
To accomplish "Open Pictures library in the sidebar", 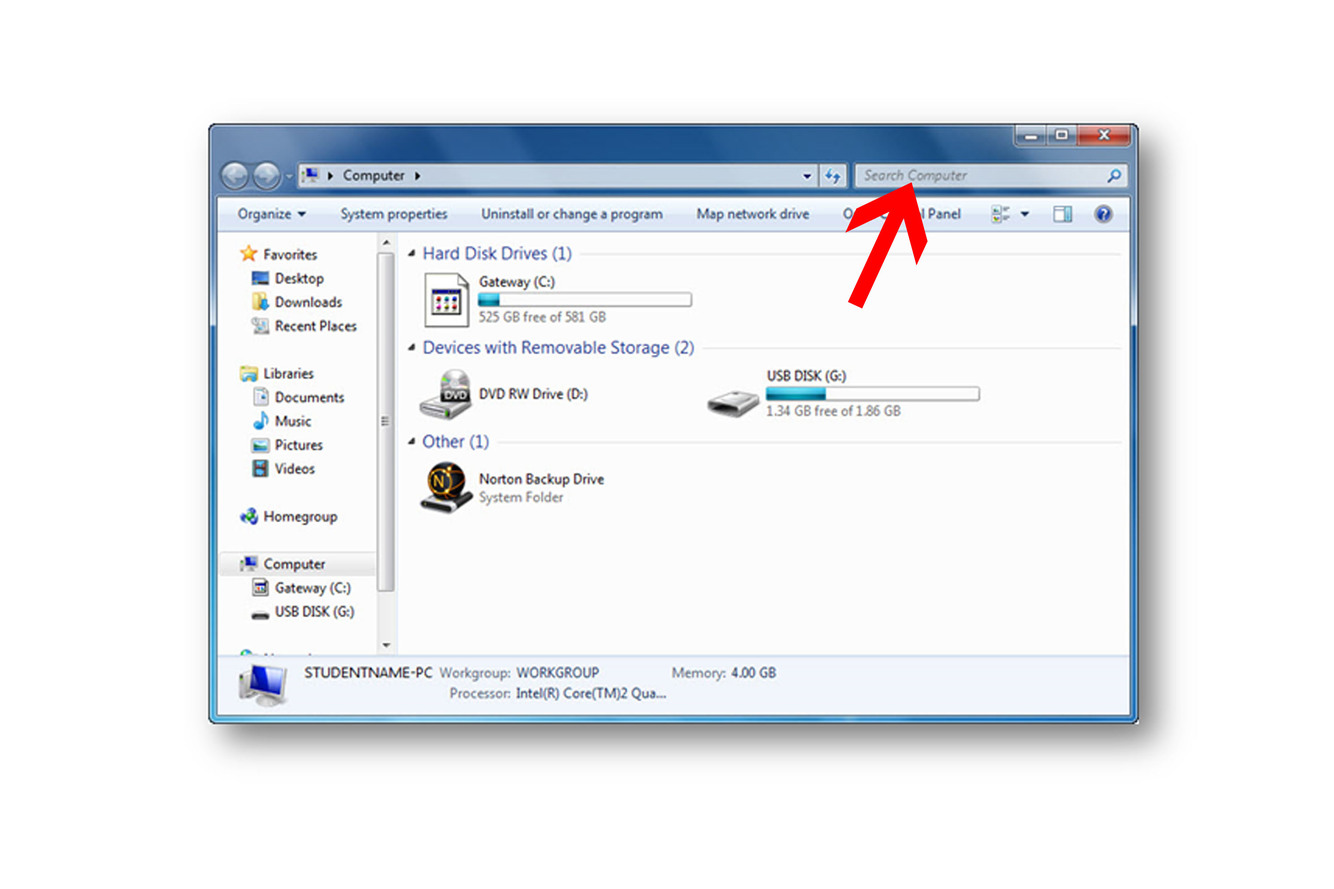I will point(299,445).
